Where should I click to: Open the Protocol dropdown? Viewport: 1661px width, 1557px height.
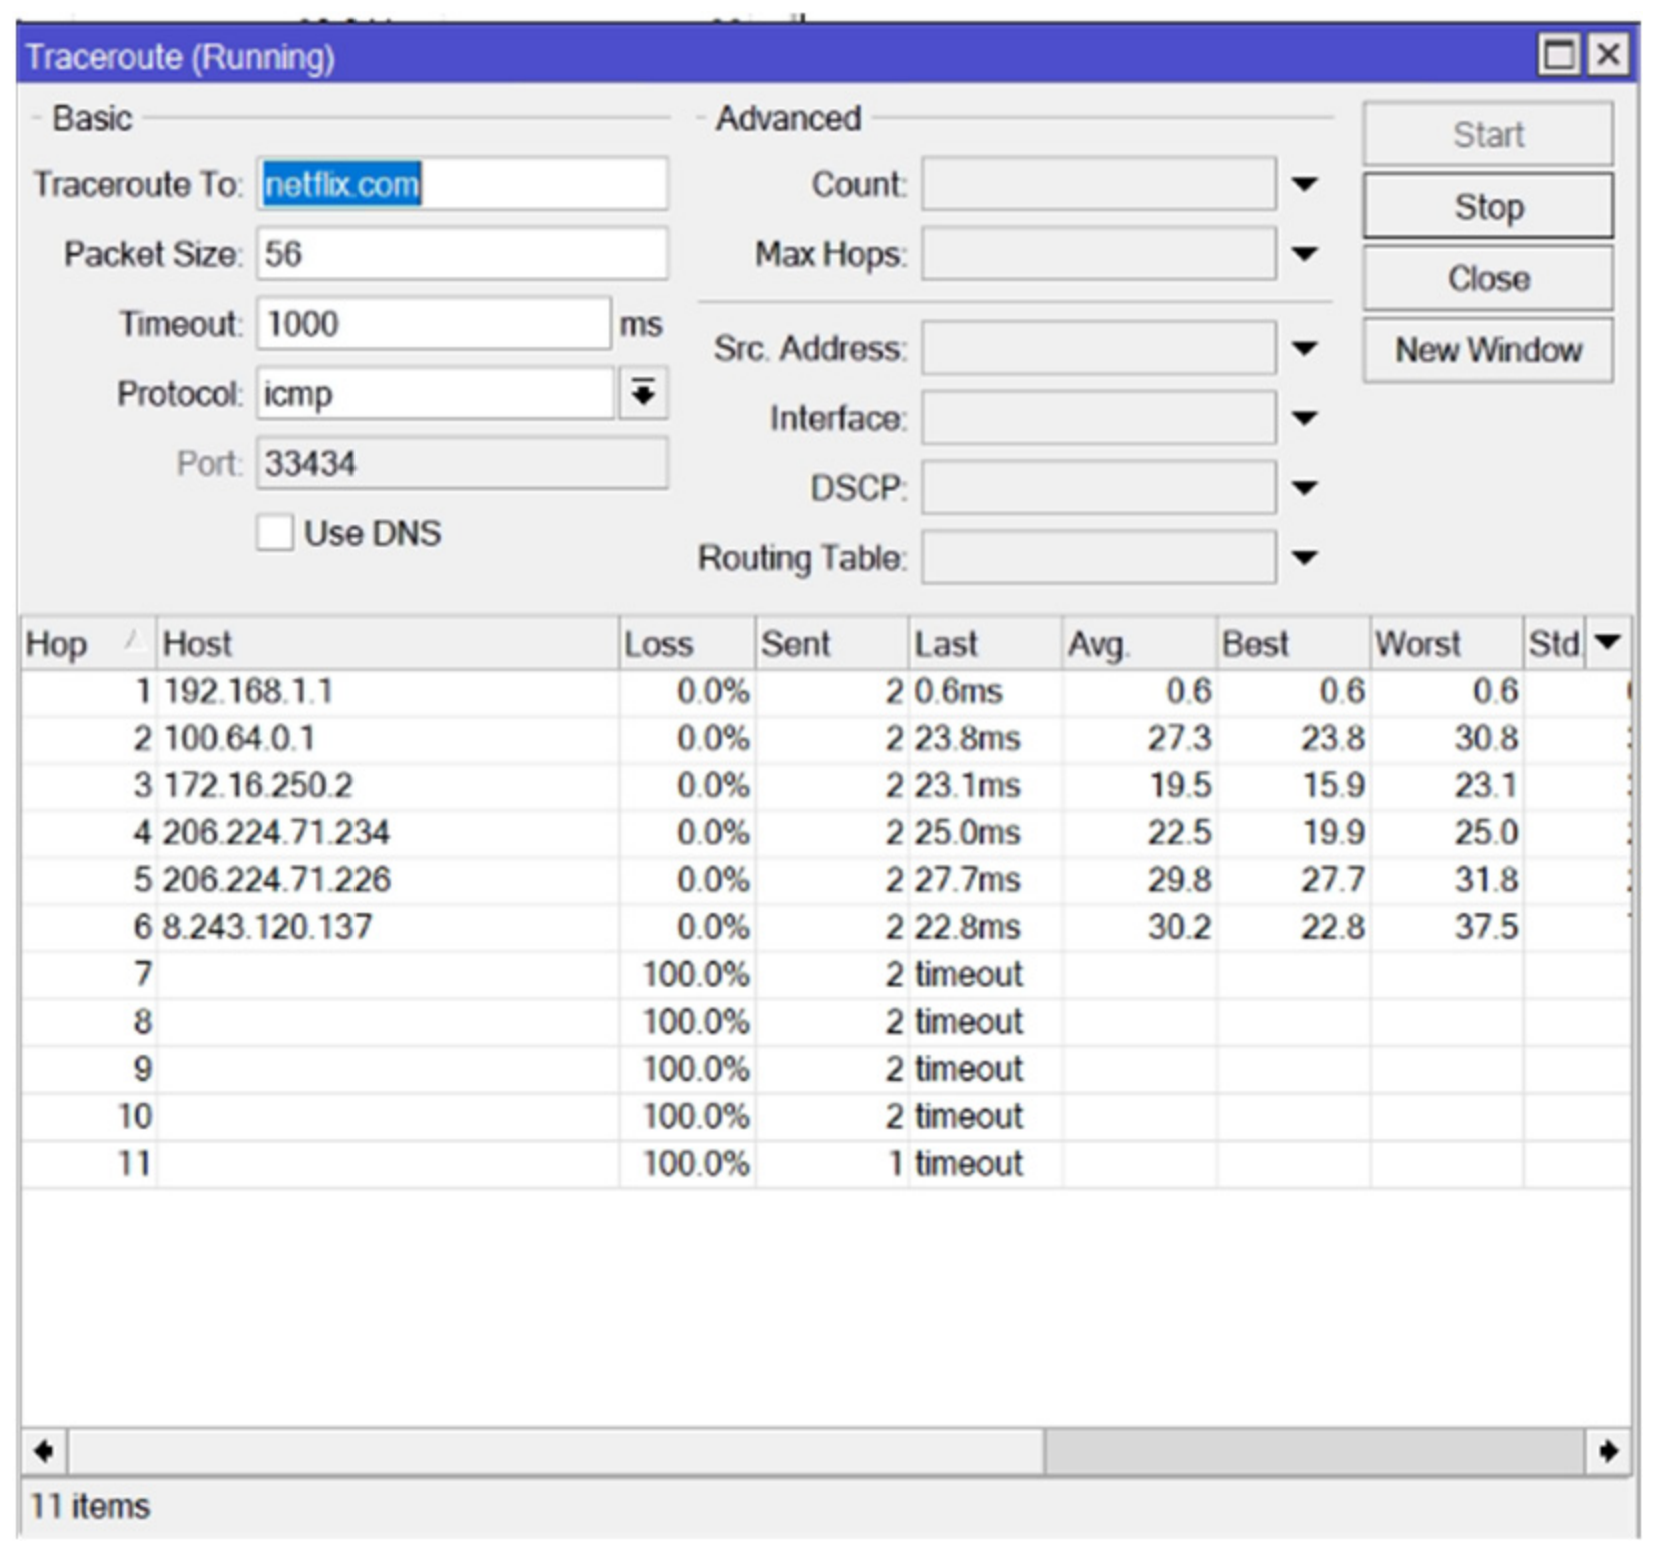643,393
